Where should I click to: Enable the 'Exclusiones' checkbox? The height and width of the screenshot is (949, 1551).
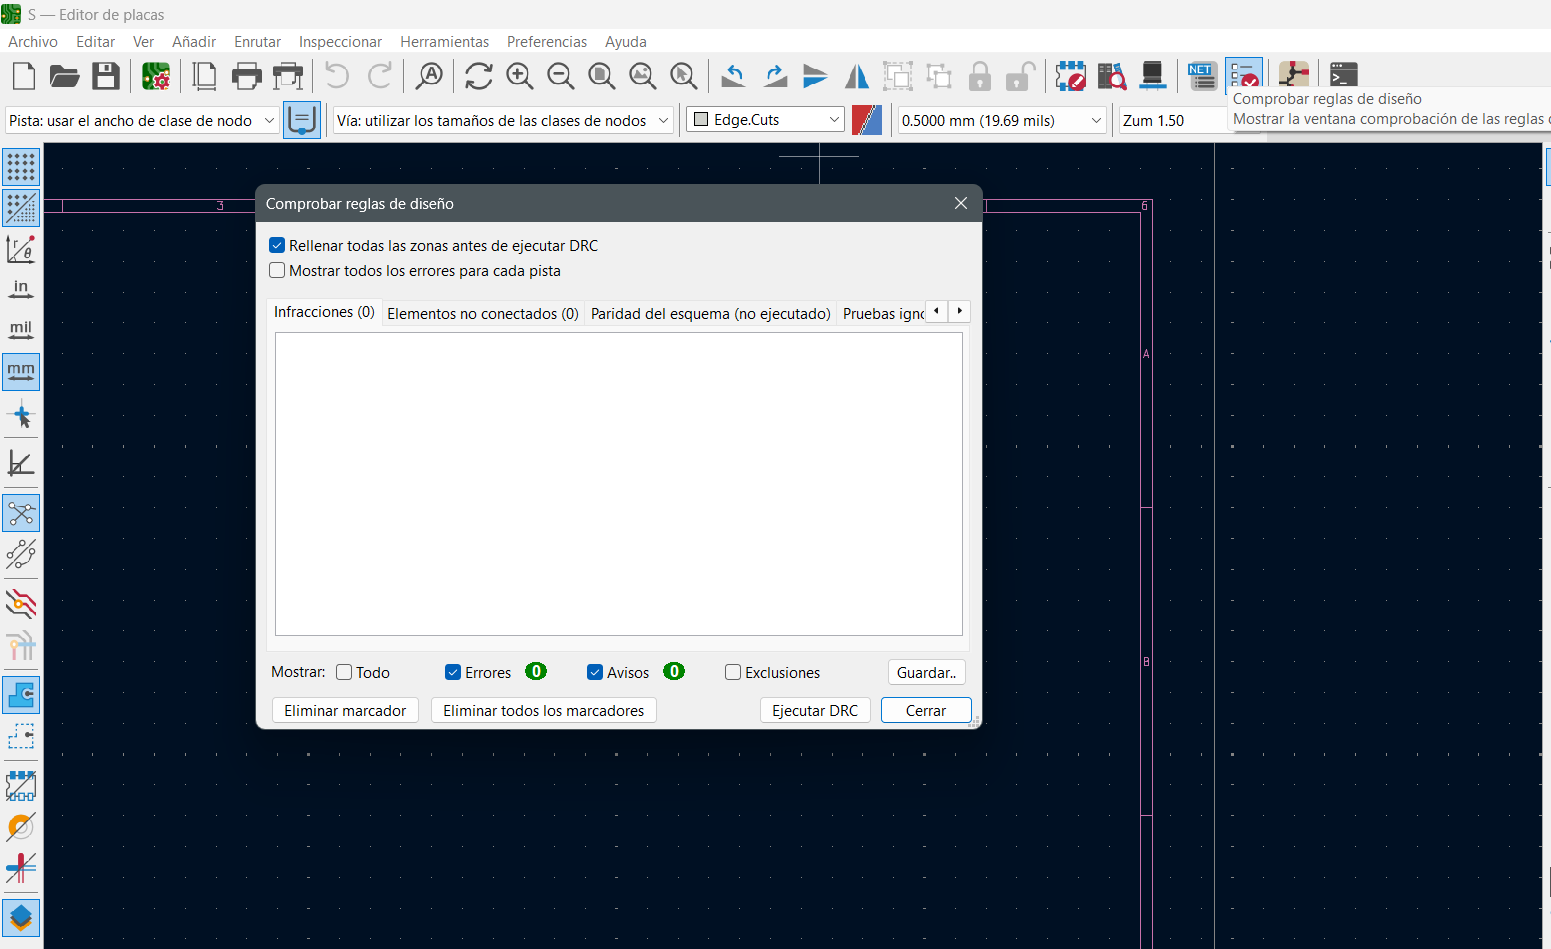(x=733, y=672)
